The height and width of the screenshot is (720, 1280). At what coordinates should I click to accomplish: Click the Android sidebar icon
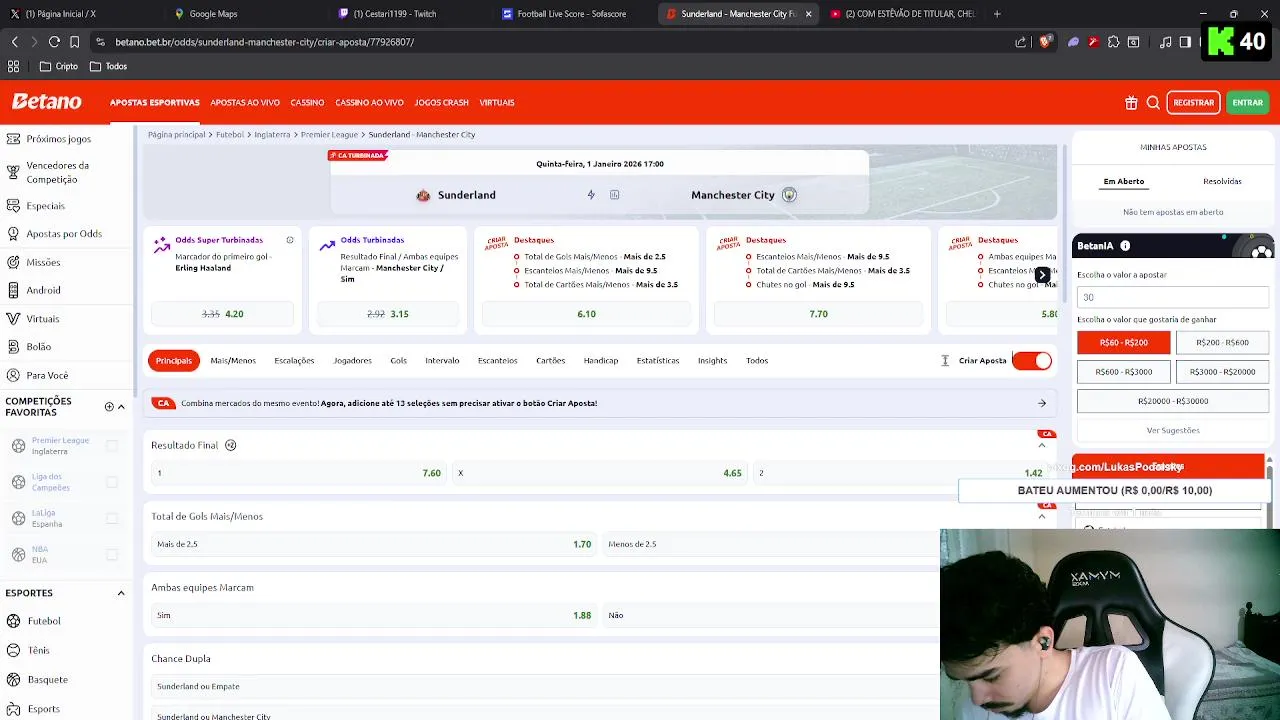[x=13, y=290]
